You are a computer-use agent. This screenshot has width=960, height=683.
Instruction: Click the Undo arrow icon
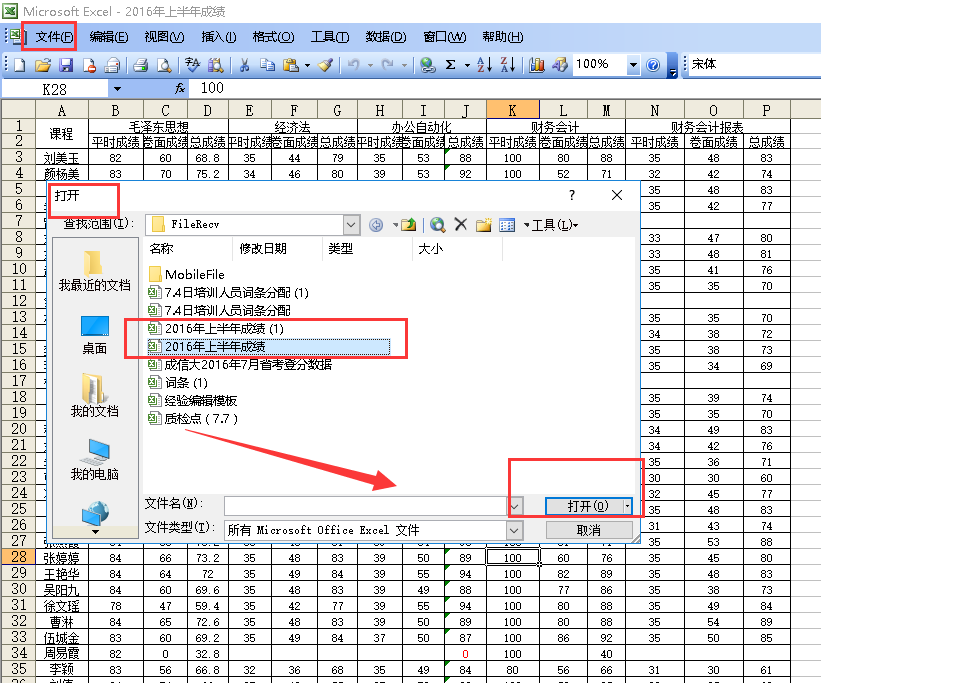coord(353,65)
